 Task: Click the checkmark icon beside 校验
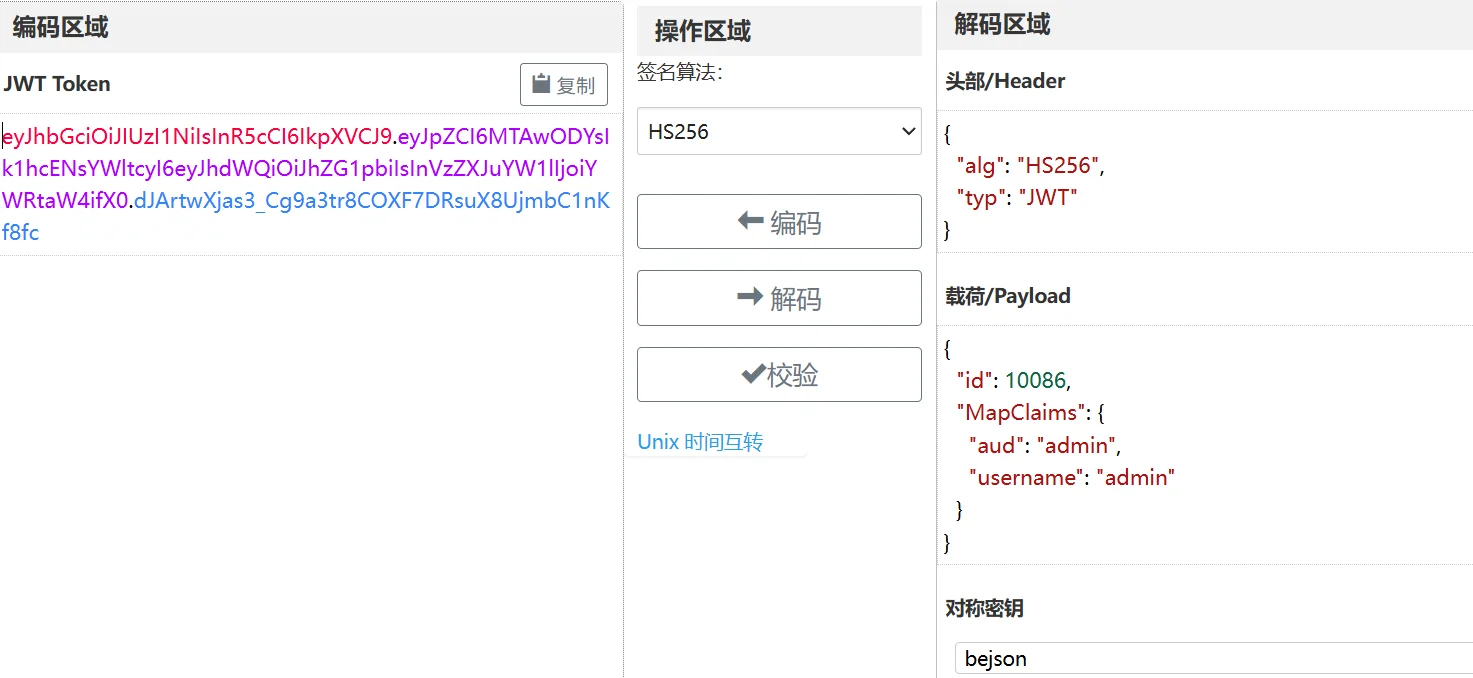pos(752,374)
